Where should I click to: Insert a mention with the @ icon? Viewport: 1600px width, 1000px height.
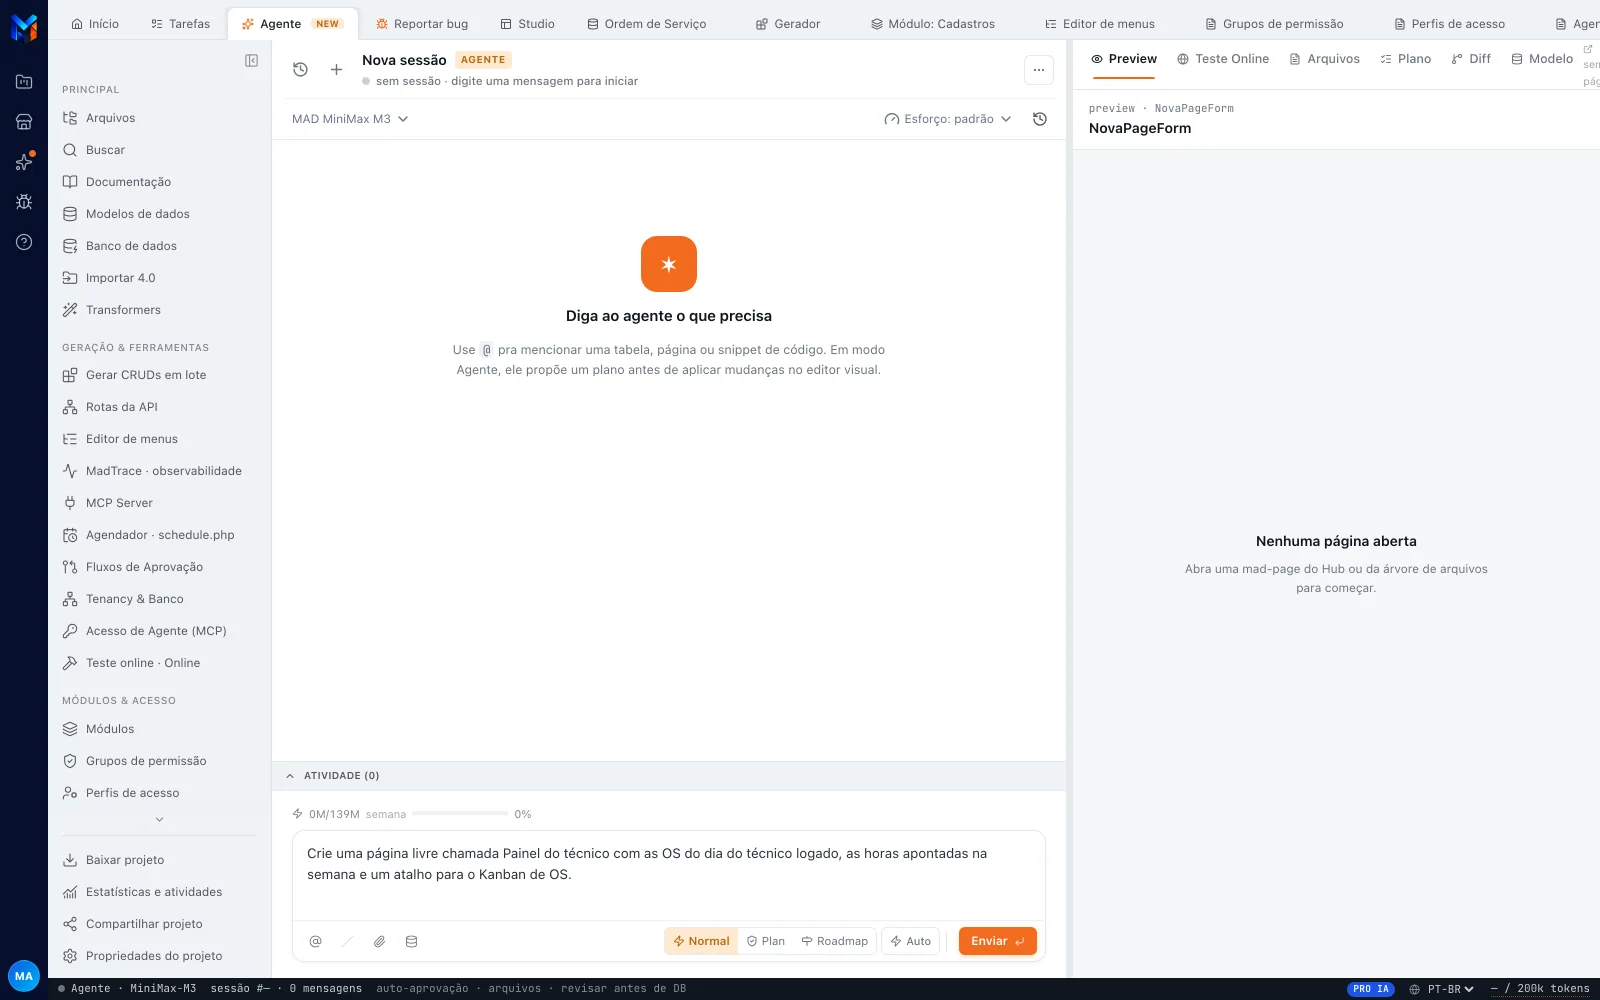tap(315, 941)
